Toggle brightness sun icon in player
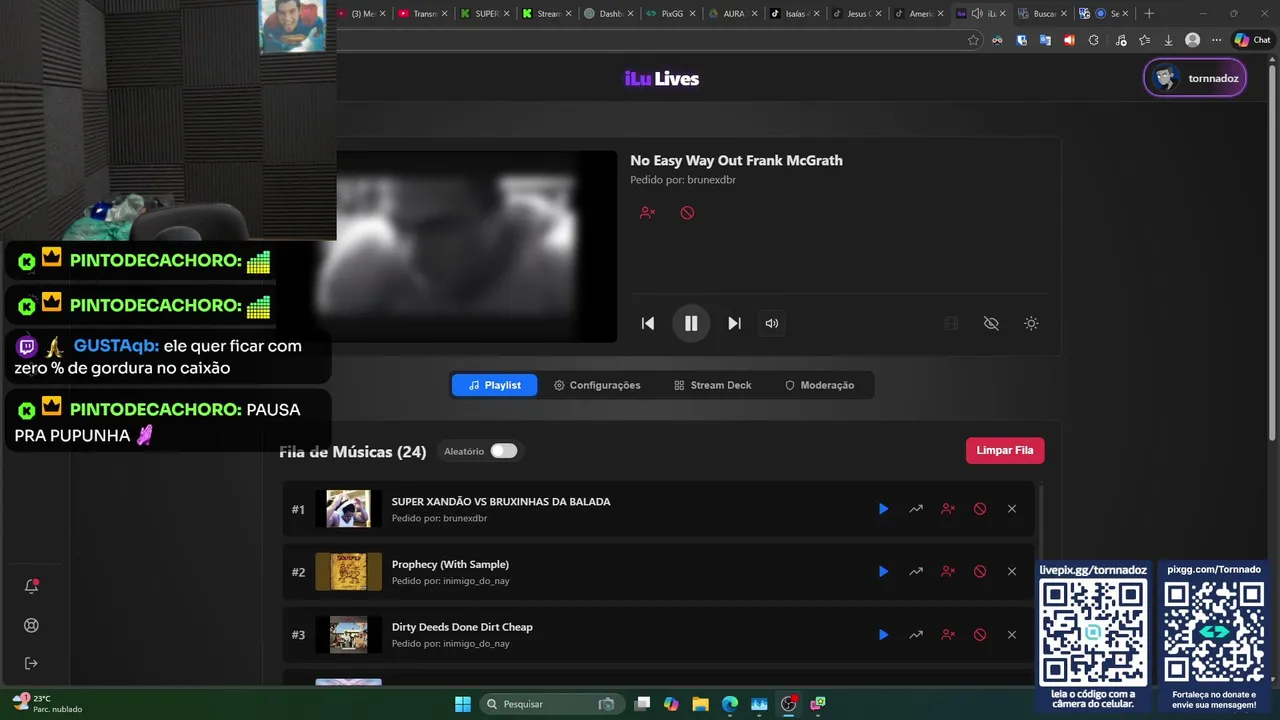The image size is (1280, 720). [1031, 323]
